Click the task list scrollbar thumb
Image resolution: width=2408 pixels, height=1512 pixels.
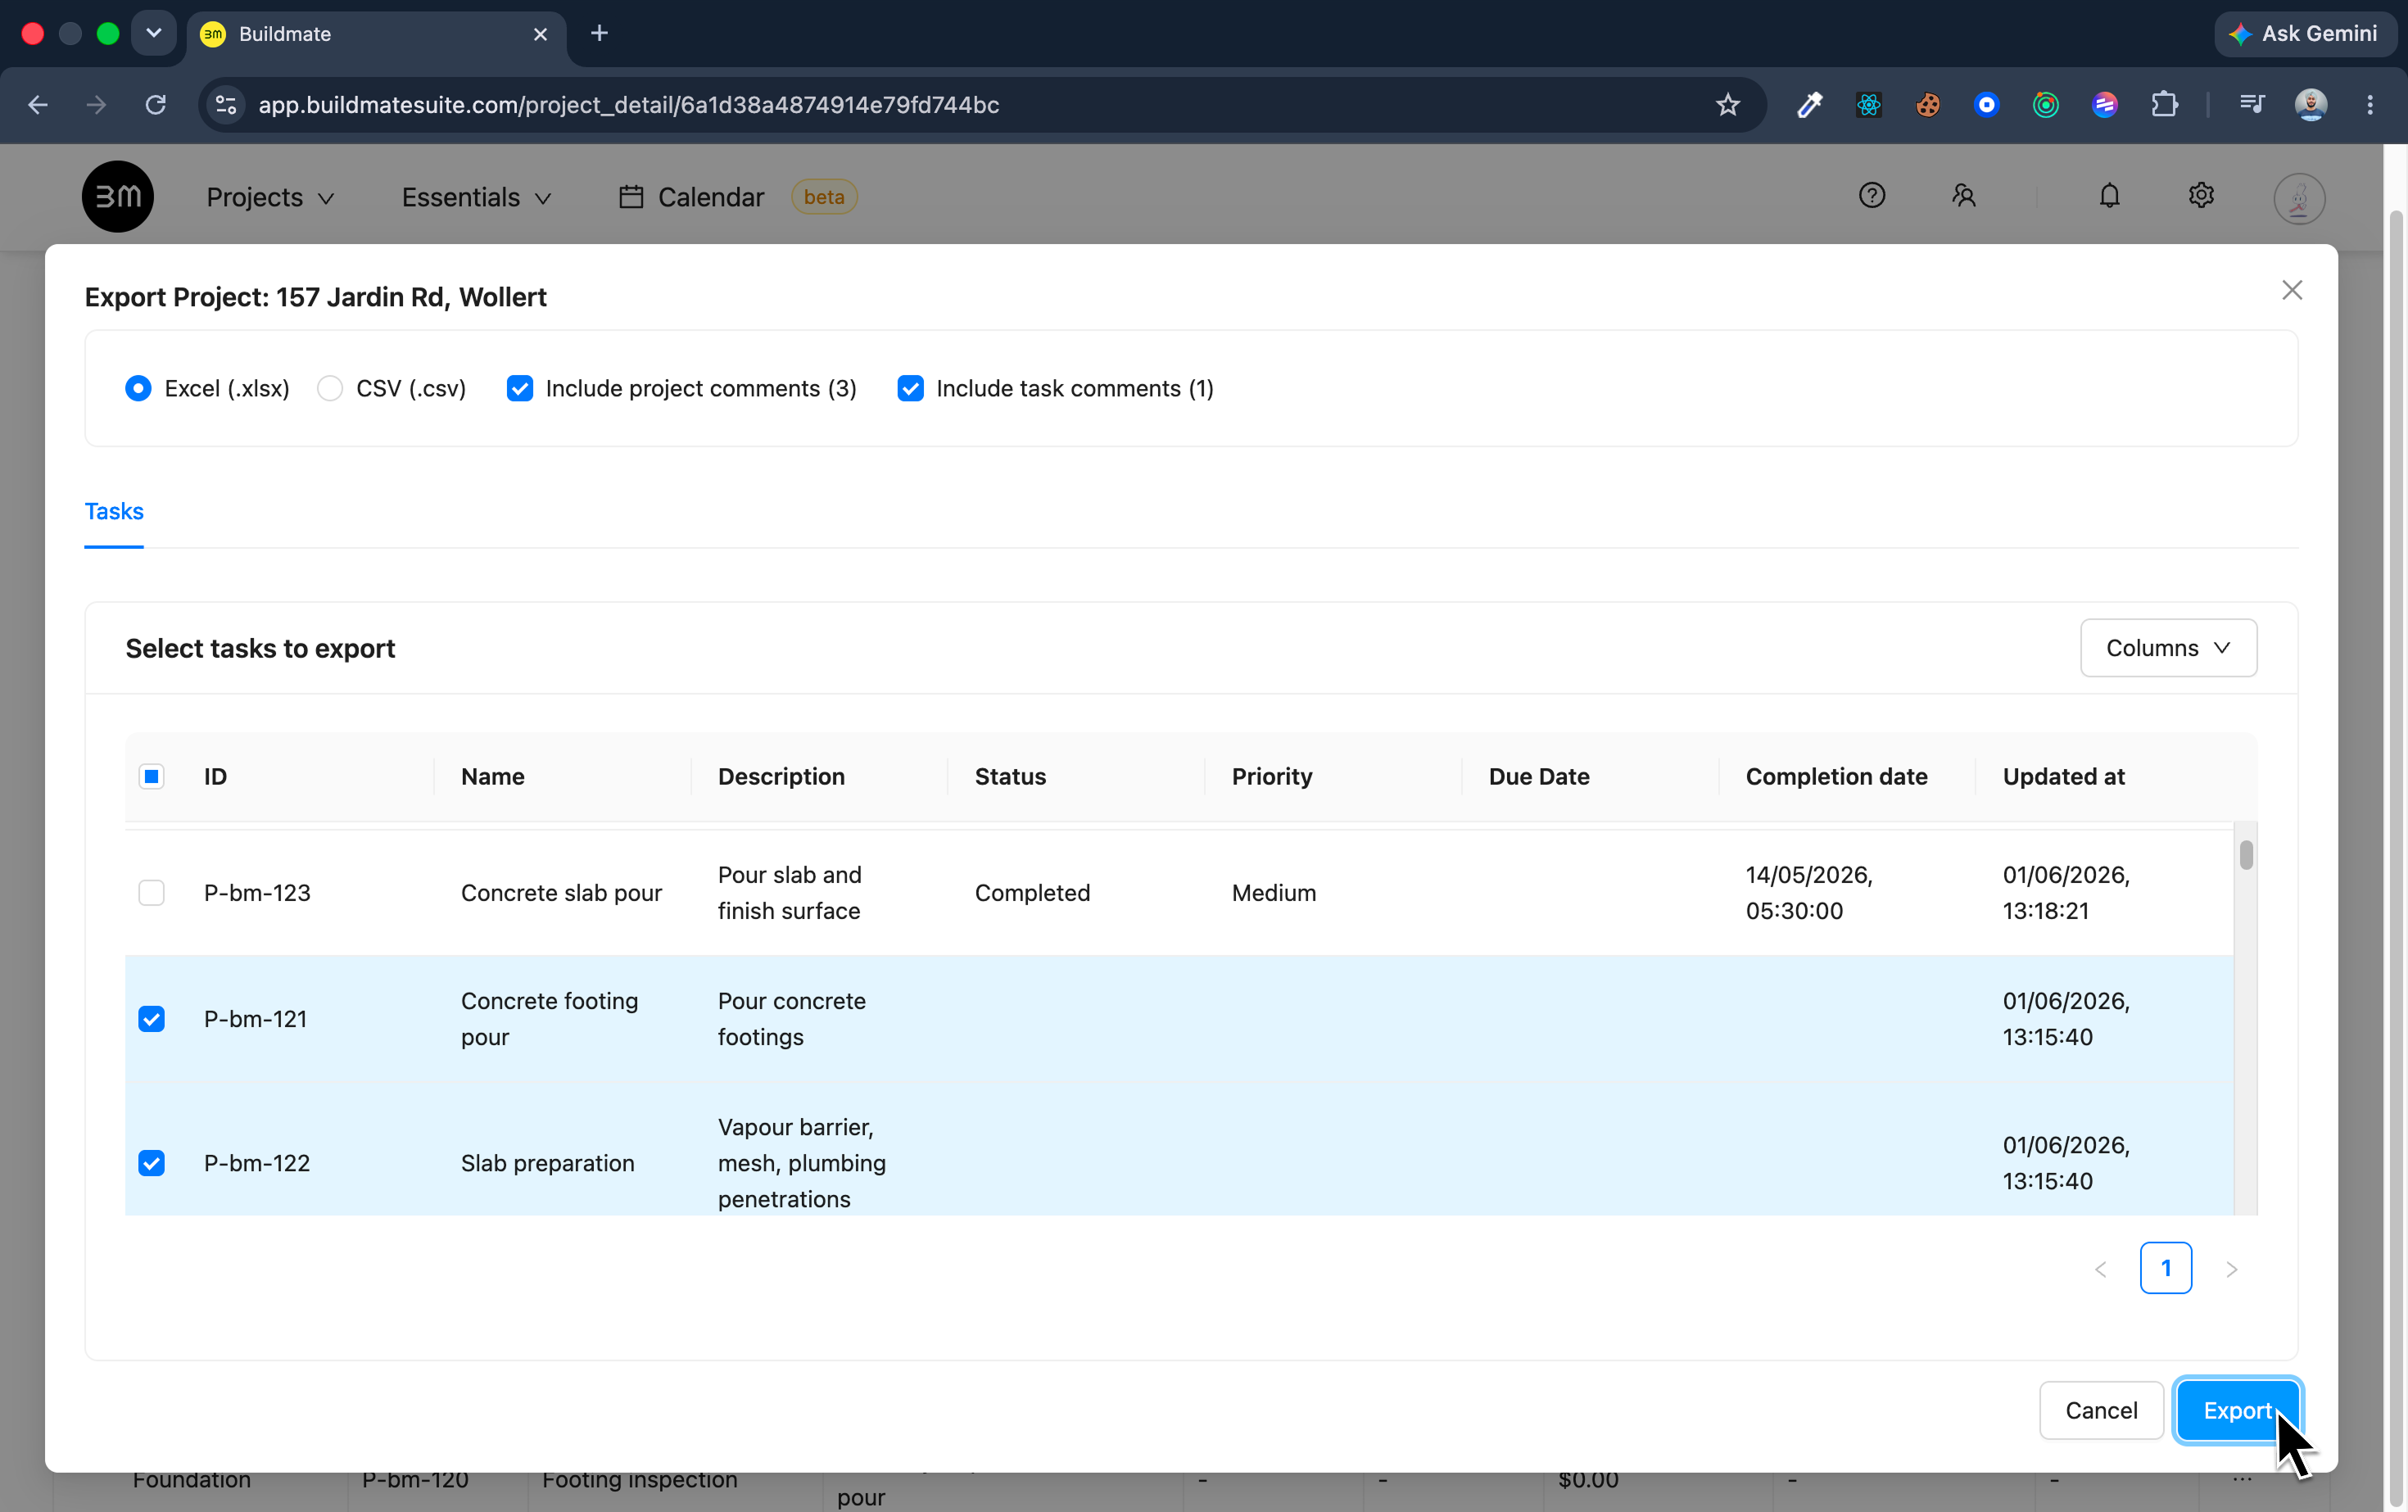(2246, 855)
